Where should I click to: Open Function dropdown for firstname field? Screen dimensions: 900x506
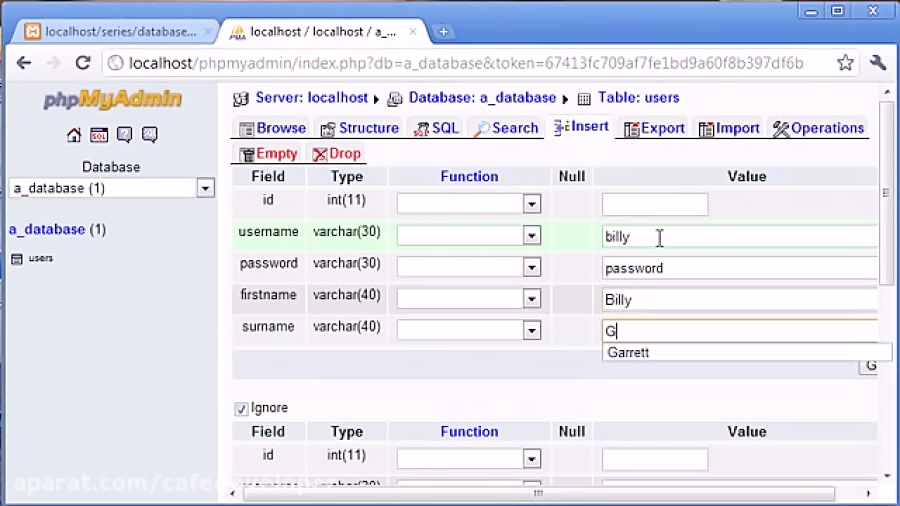[532, 298]
